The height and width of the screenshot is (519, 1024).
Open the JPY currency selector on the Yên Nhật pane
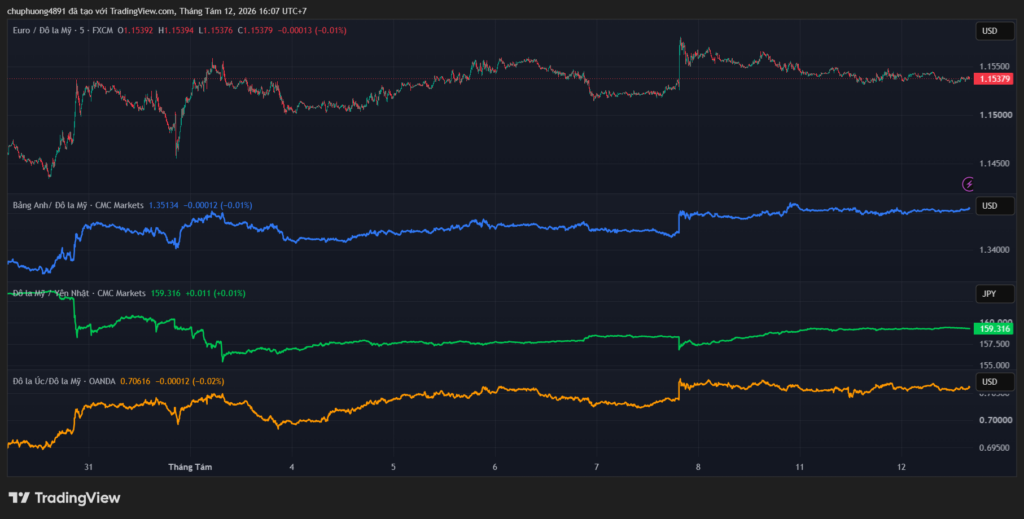[995, 294]
